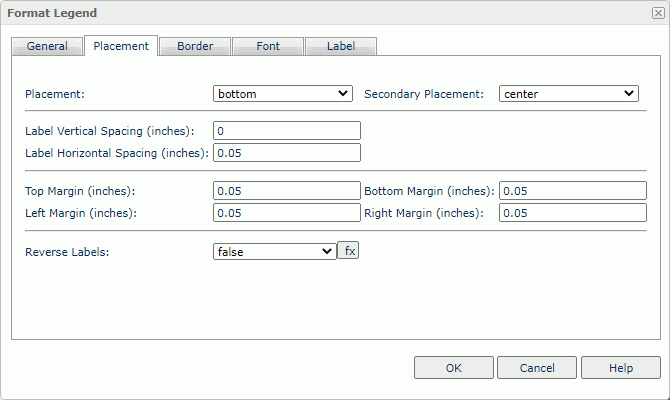This screenshot has height=400, width=670.
Task: Open the Reverse Labels dropdown
Action: tap(274, 252)
